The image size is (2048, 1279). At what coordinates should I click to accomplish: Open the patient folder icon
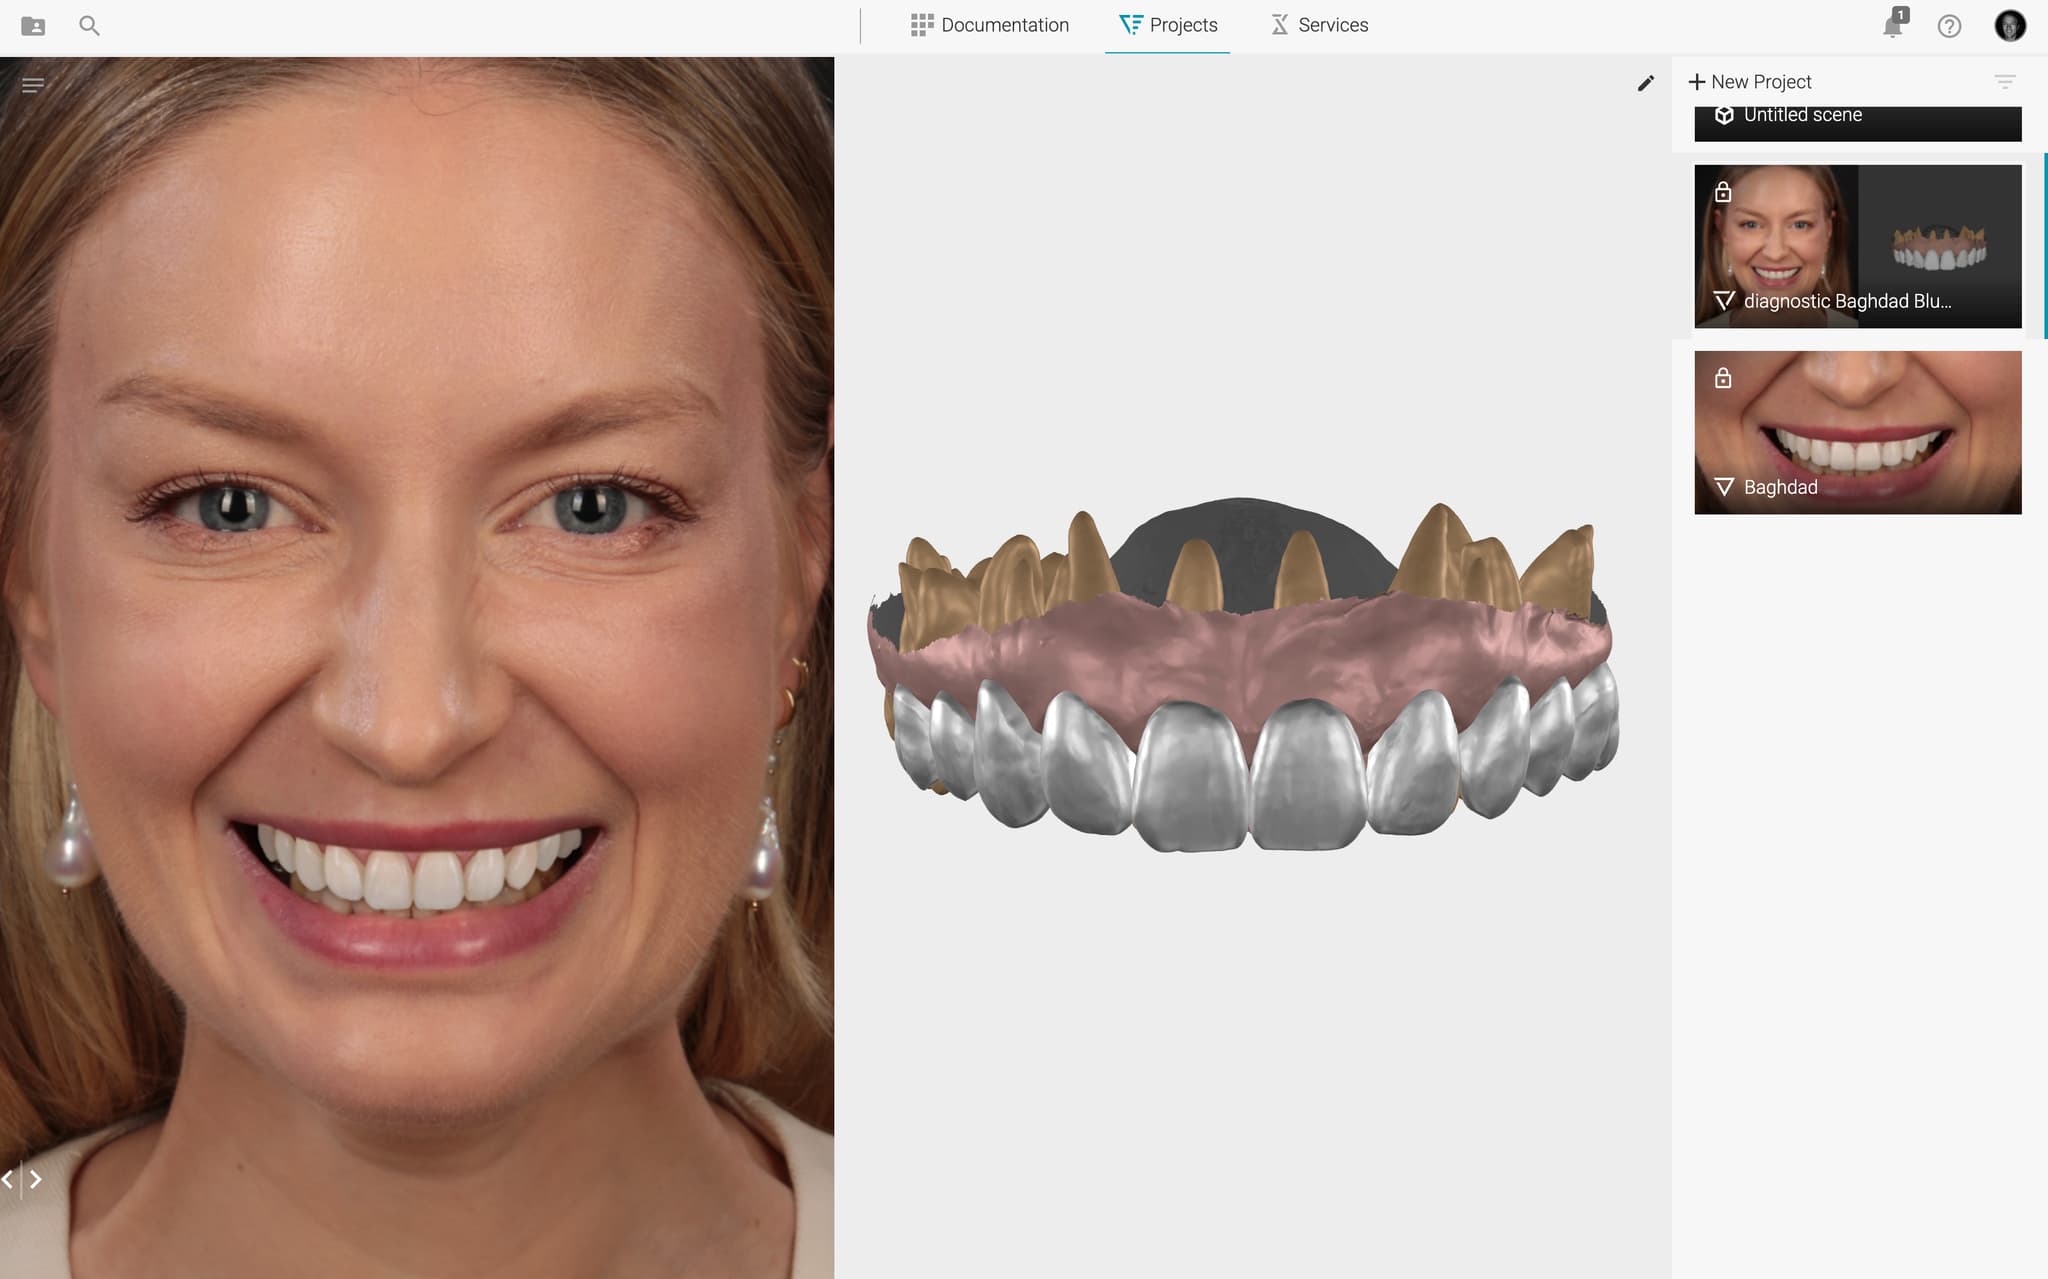point(33,26)
